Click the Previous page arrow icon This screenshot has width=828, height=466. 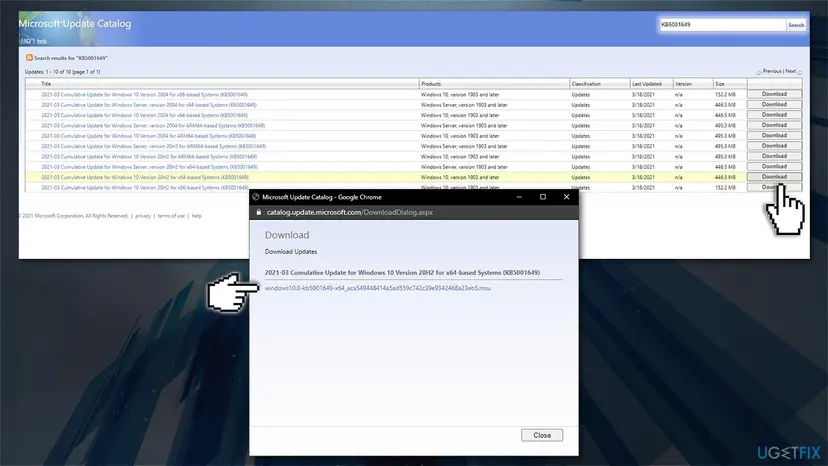(759, 72)
